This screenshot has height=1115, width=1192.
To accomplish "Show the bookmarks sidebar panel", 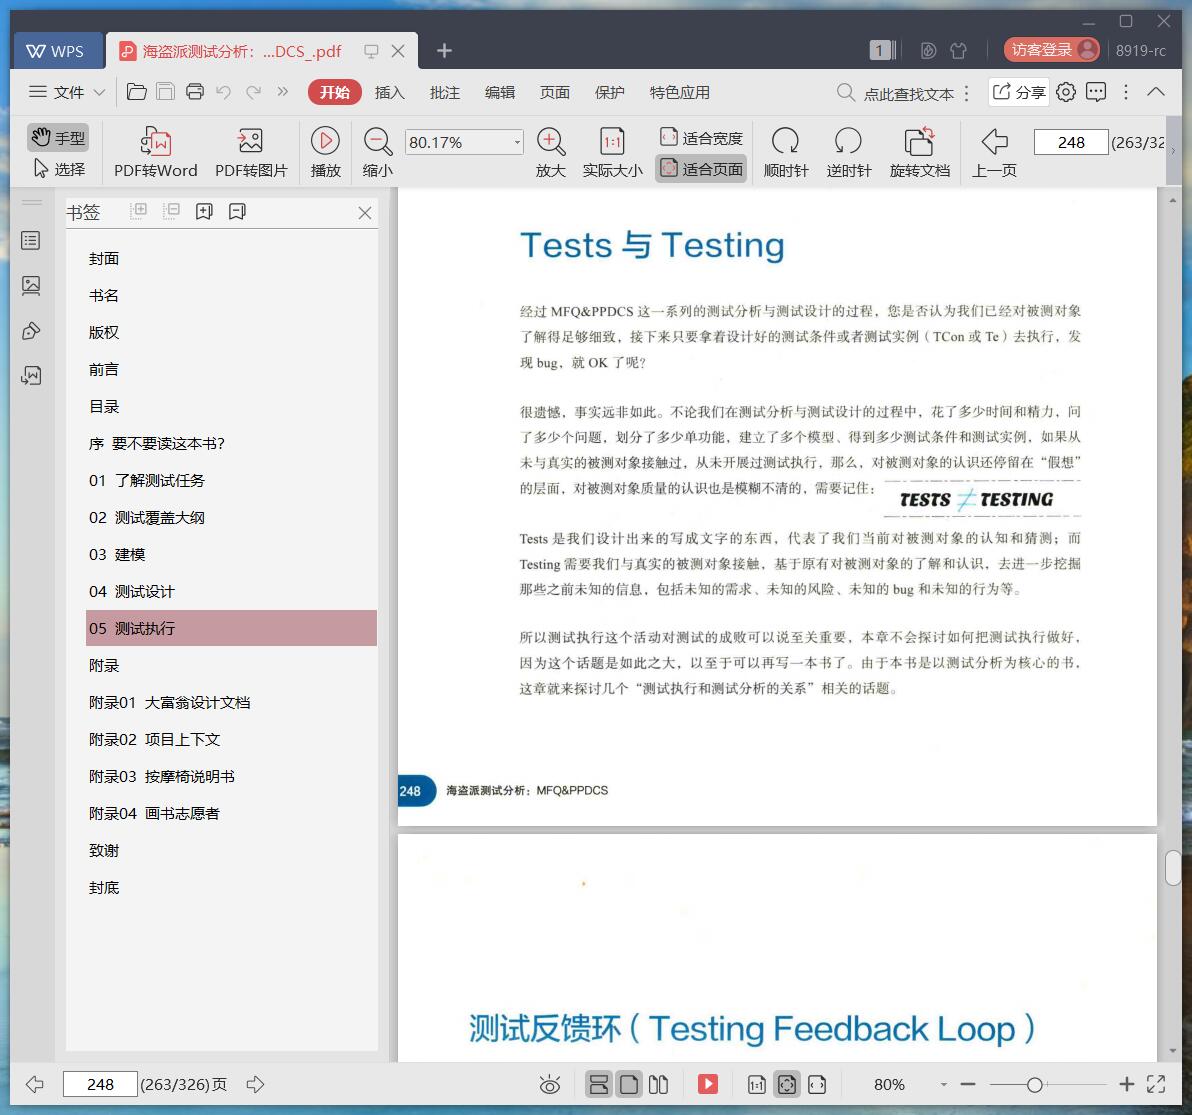I will tap(31, 241).
